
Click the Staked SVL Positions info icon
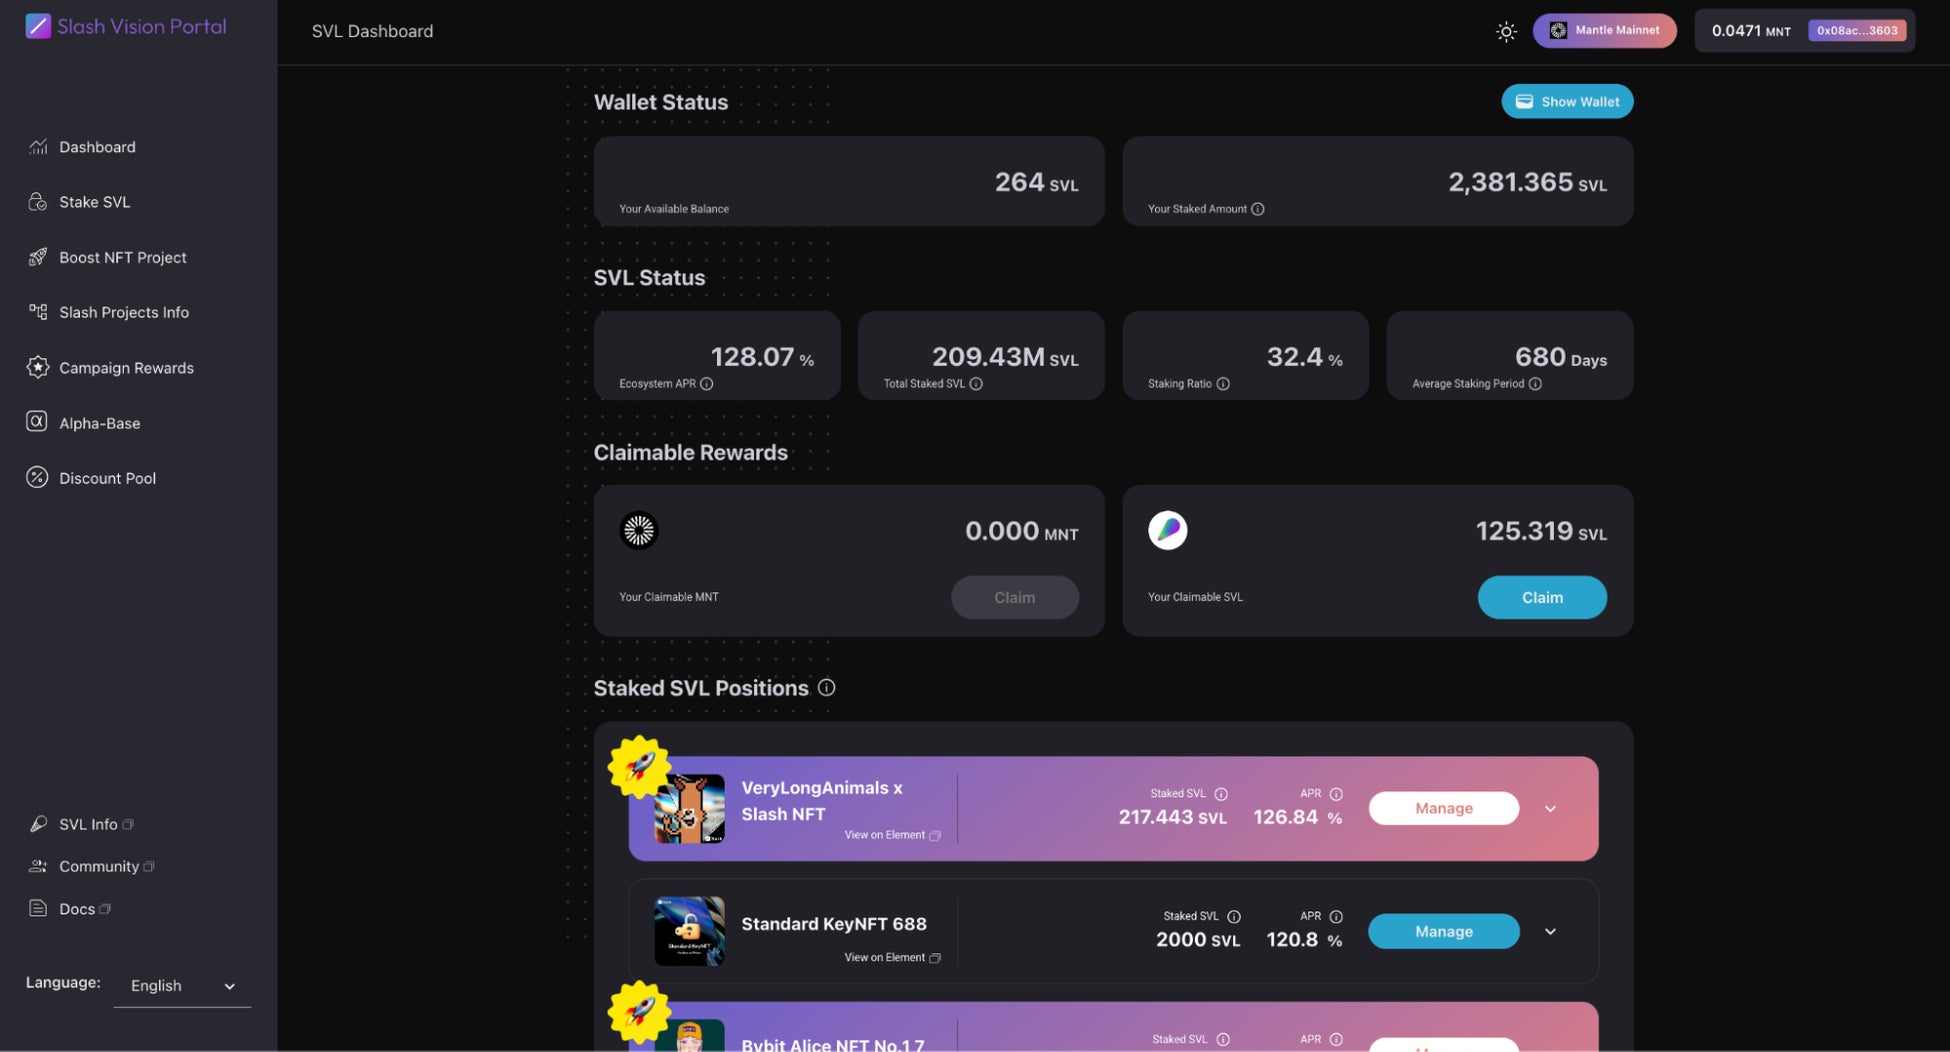pyautogui.click(x=826, y=688)
